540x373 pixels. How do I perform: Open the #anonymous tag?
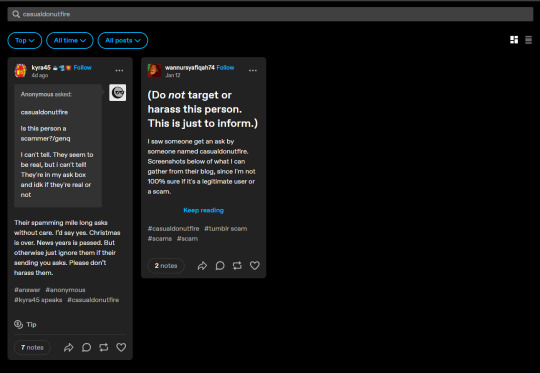(65, 290)
